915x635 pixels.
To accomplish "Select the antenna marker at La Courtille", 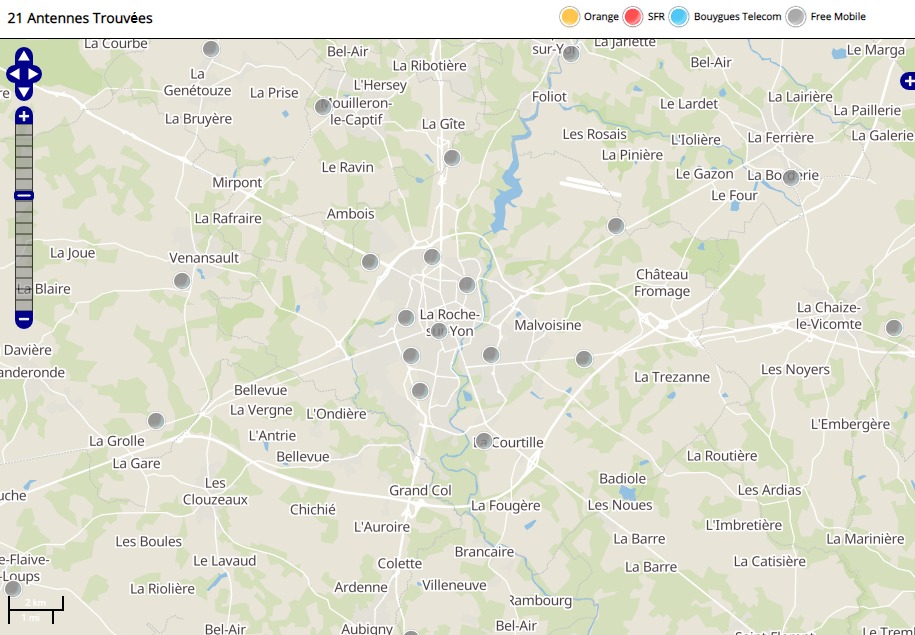I will (x=484, y=440).
